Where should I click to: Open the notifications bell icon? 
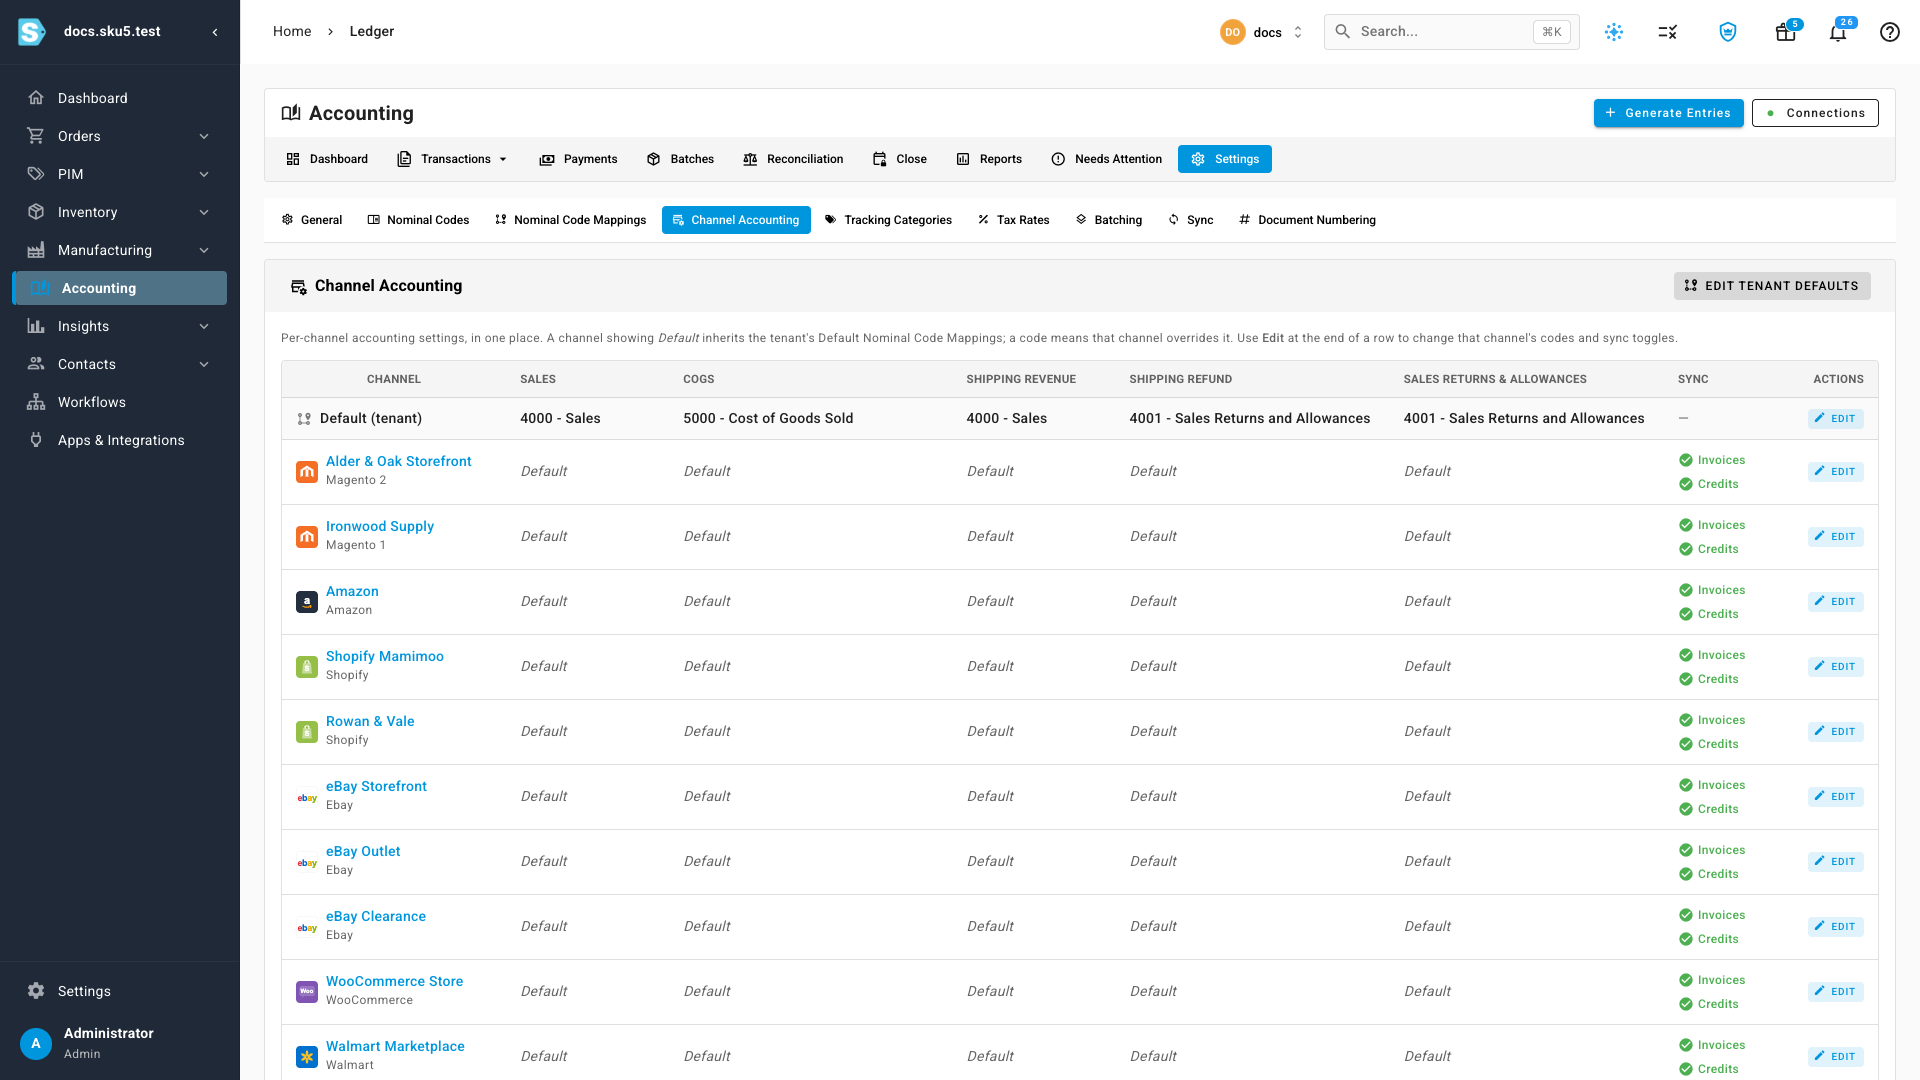tap(1838, 32)
